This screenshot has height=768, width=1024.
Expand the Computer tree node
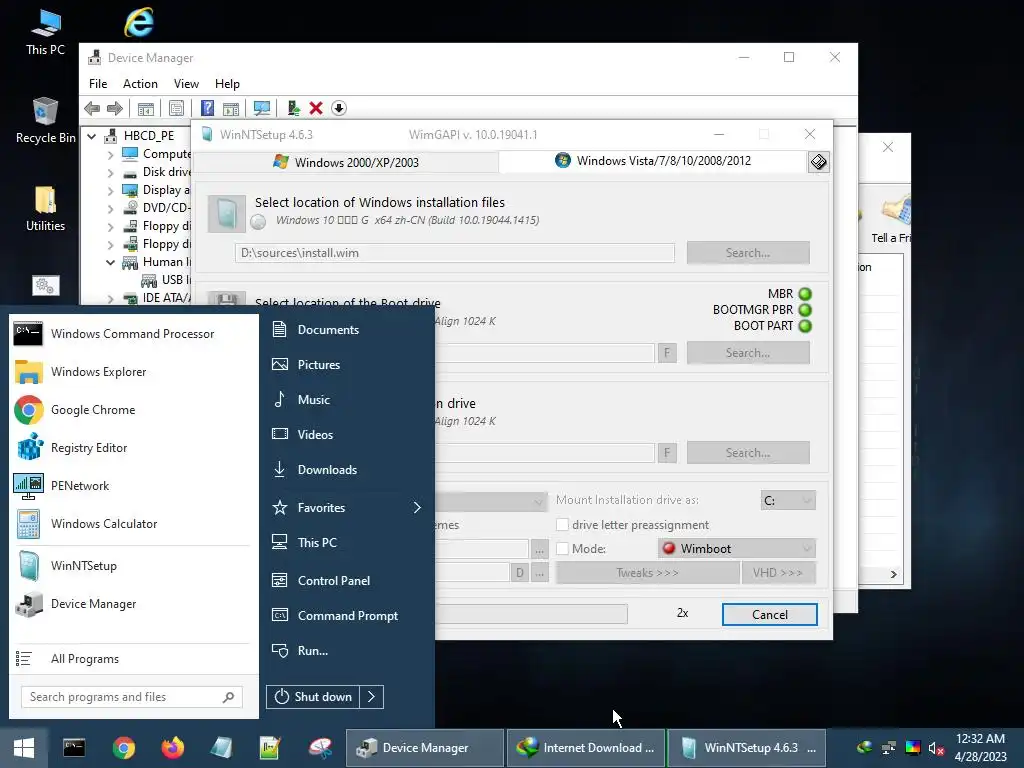click(110, 155)
